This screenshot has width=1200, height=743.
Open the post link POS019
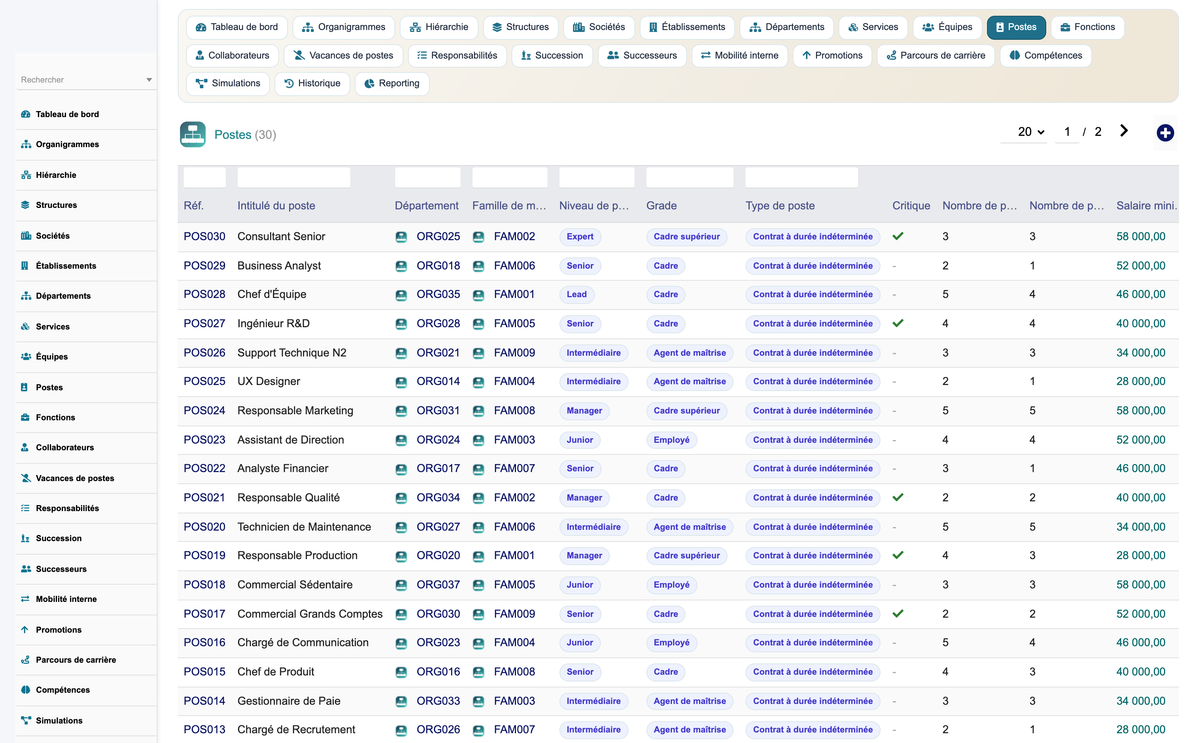[205, 556]
